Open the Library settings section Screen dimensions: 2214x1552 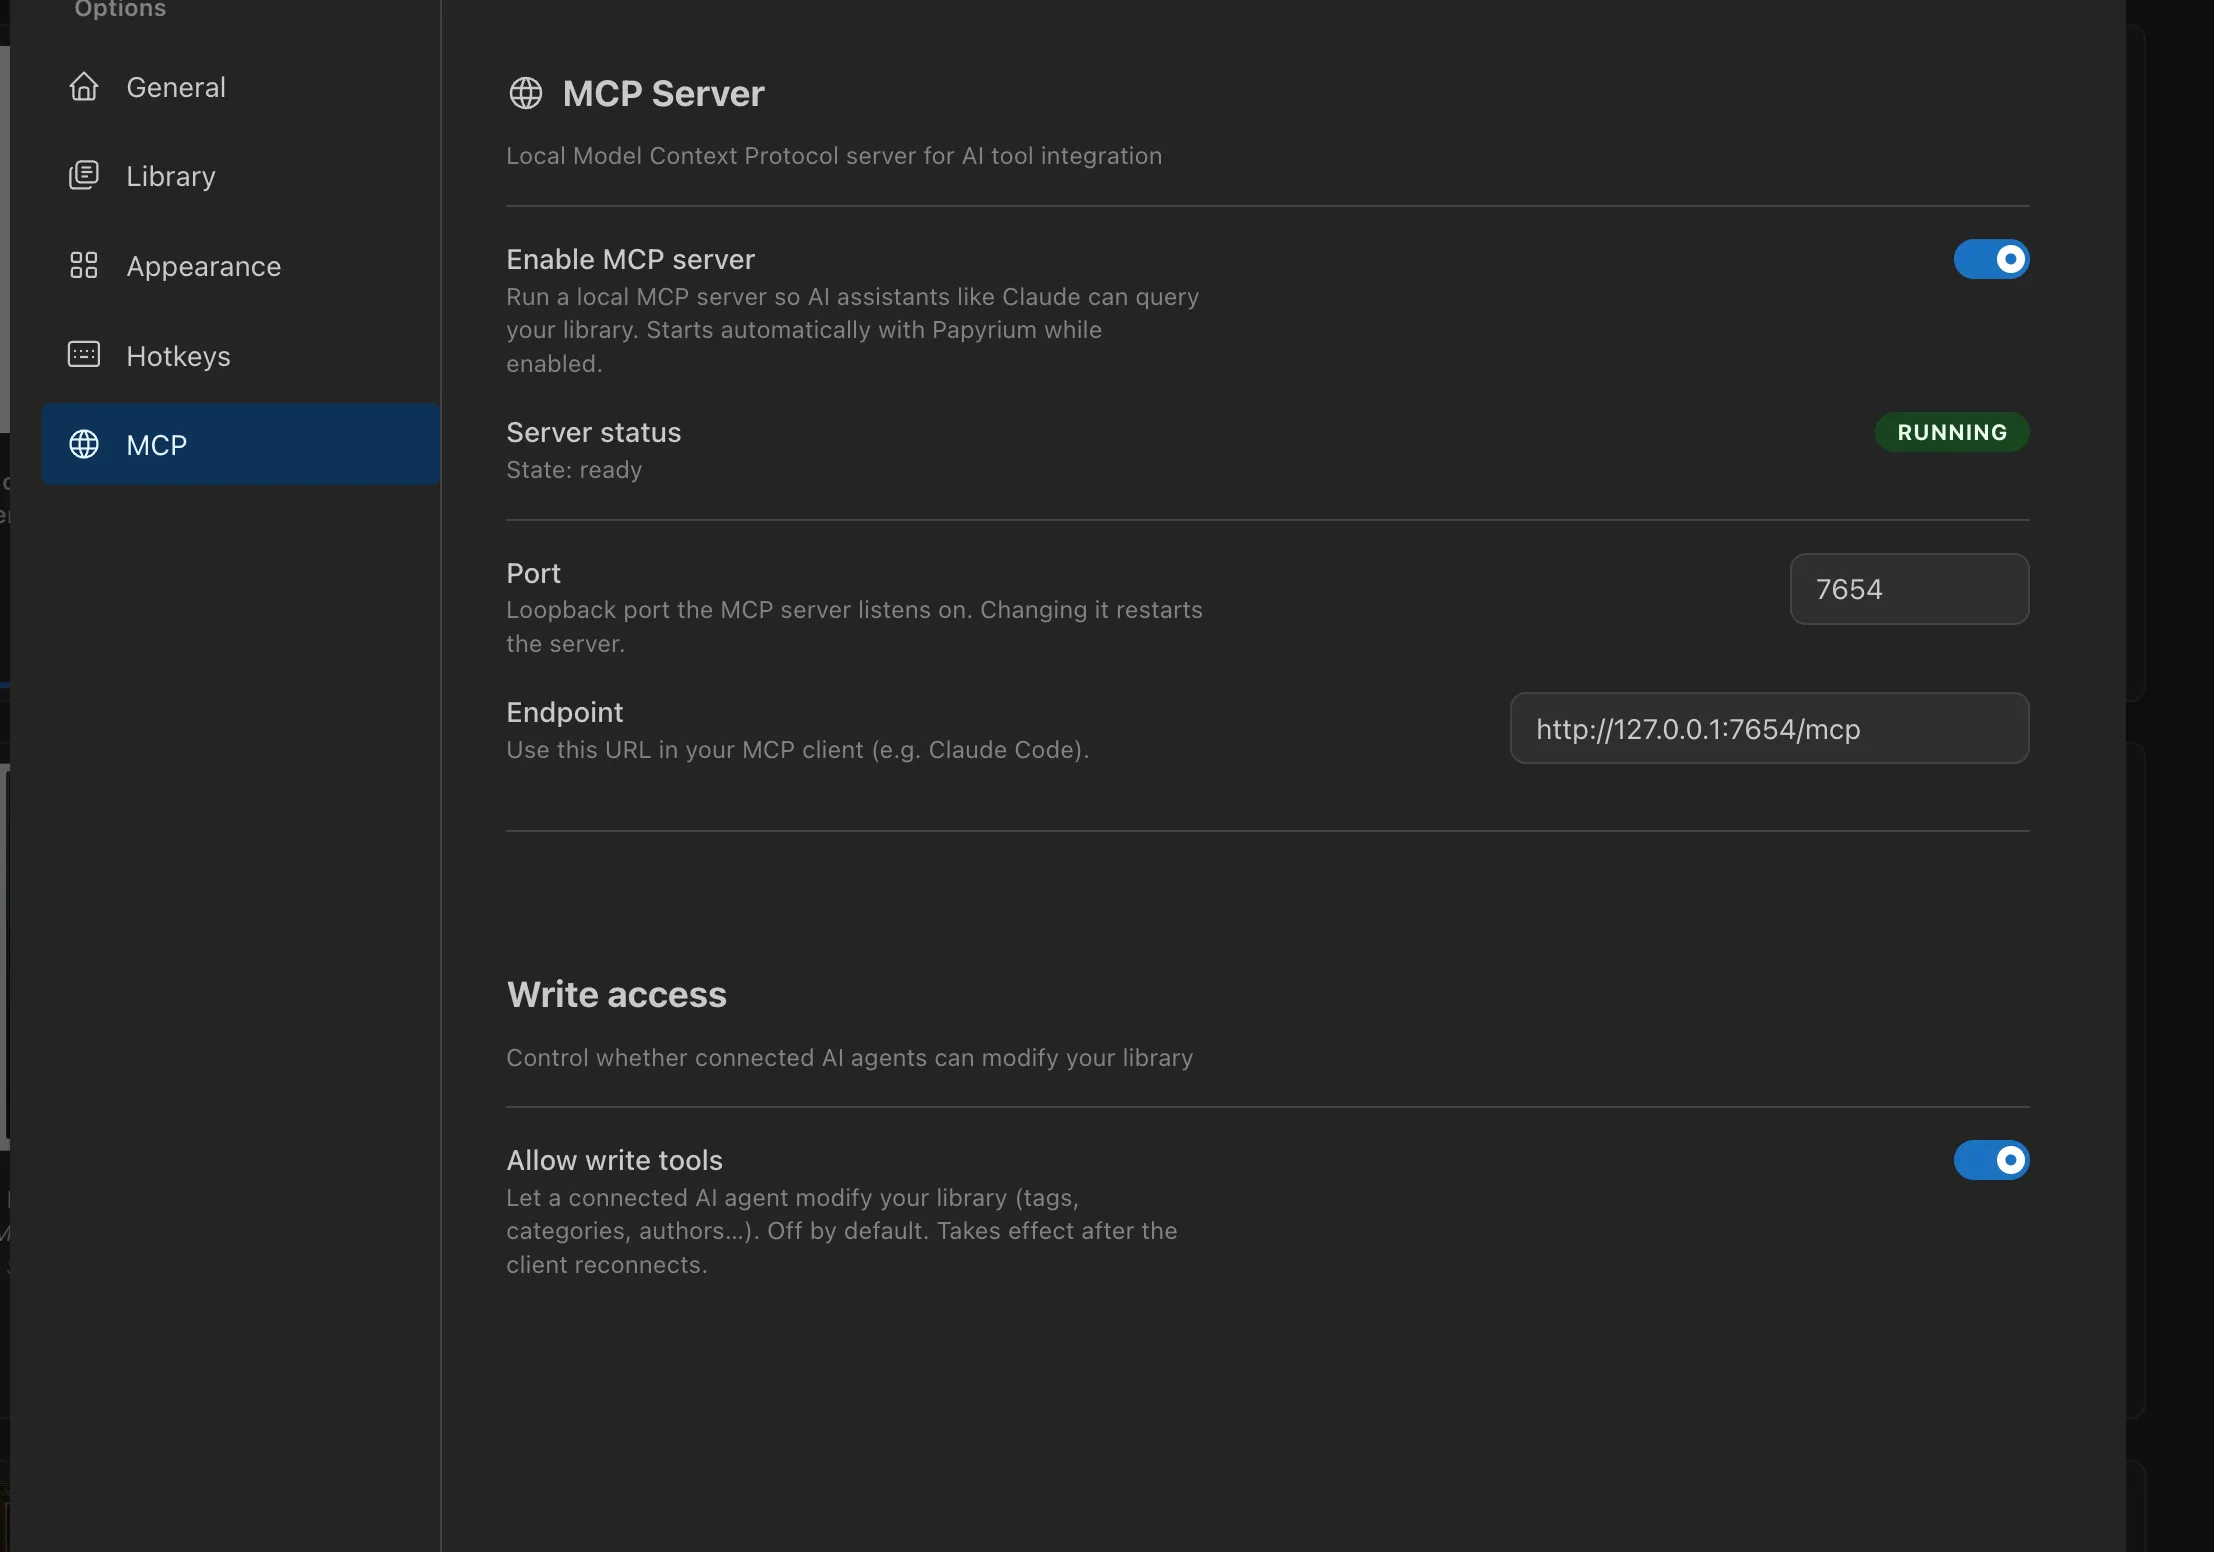(241, 176)
